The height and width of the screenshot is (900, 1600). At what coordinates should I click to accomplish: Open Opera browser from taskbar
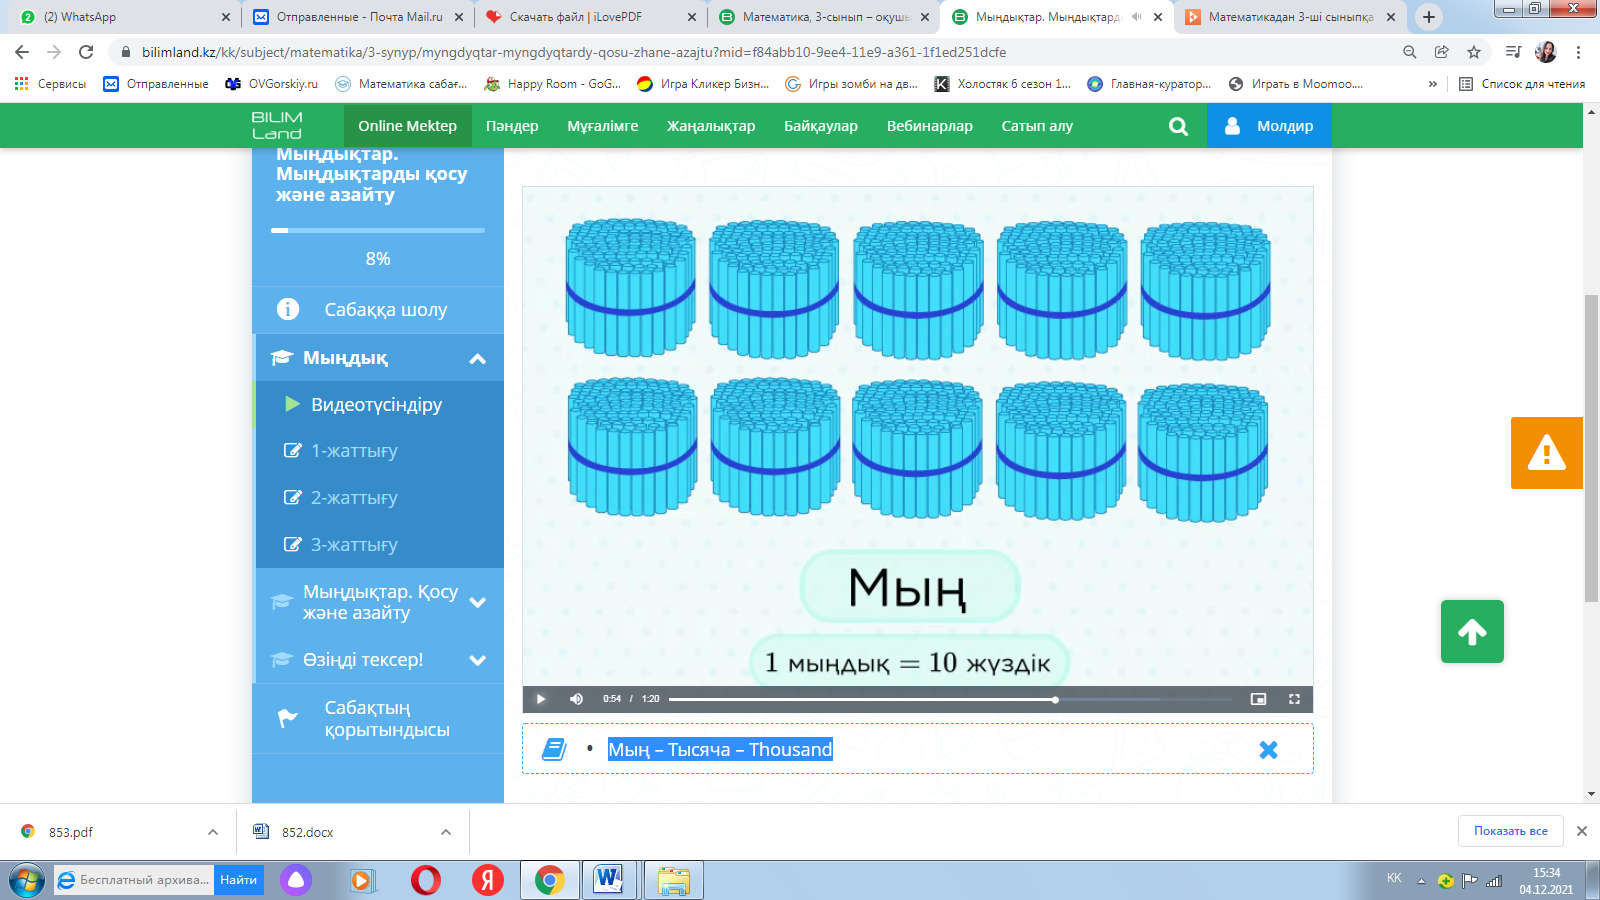(x=426, y=880)
